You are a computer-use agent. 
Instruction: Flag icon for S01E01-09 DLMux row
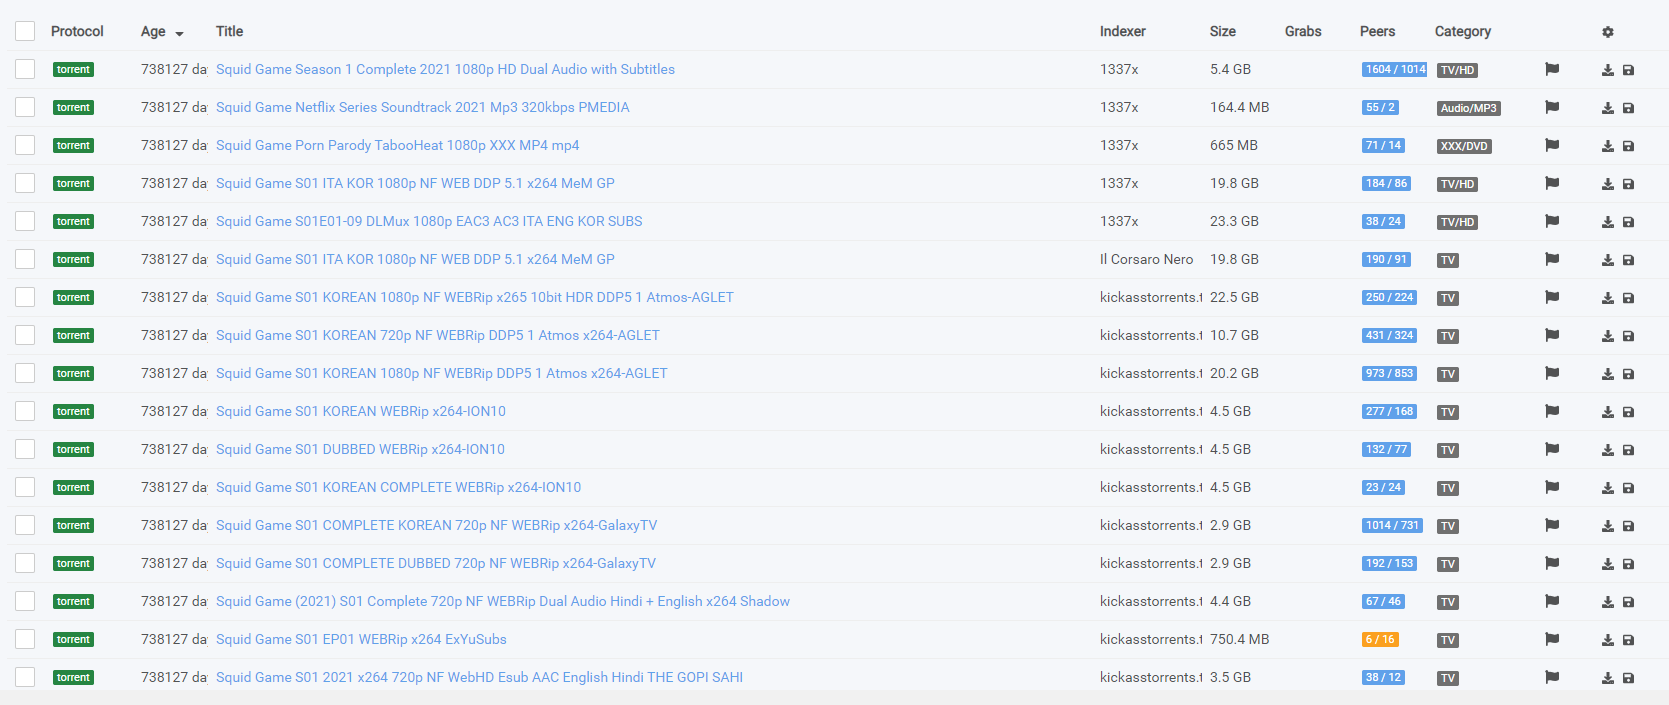coord(1552,221)
